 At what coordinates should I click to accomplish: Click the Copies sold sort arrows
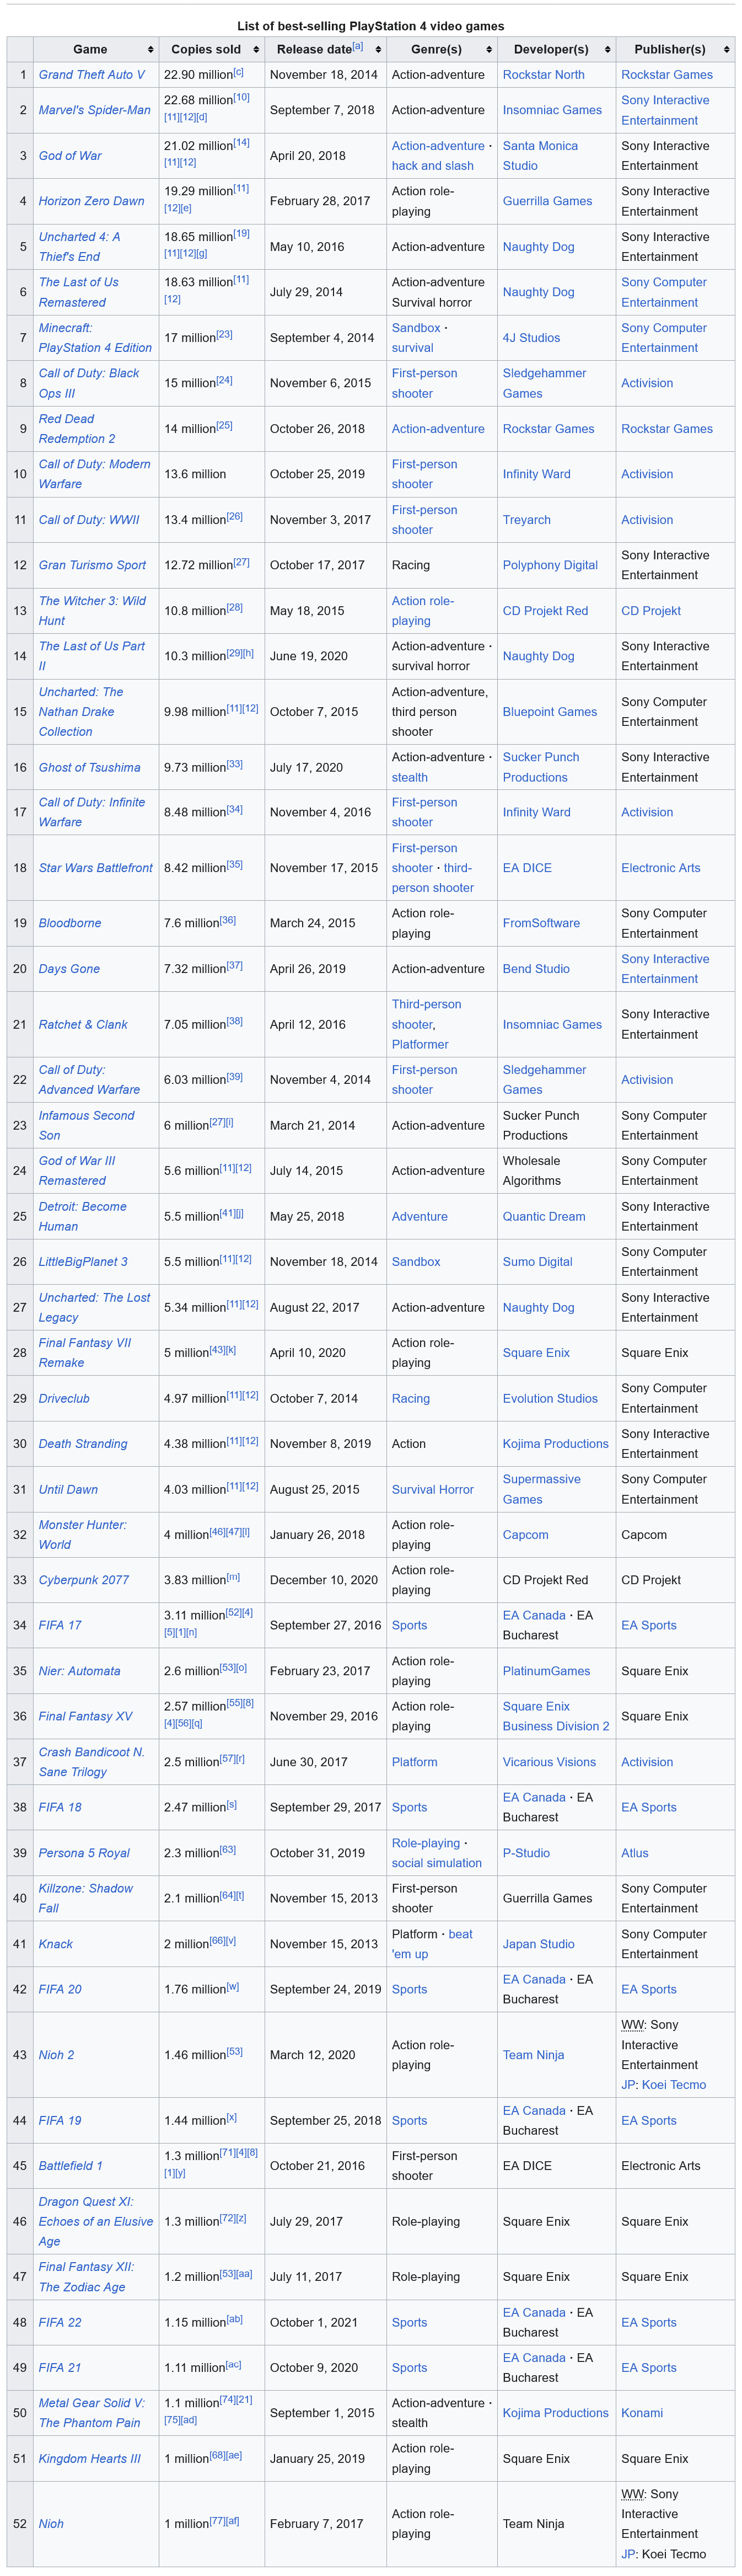click(x=256, y=50)
